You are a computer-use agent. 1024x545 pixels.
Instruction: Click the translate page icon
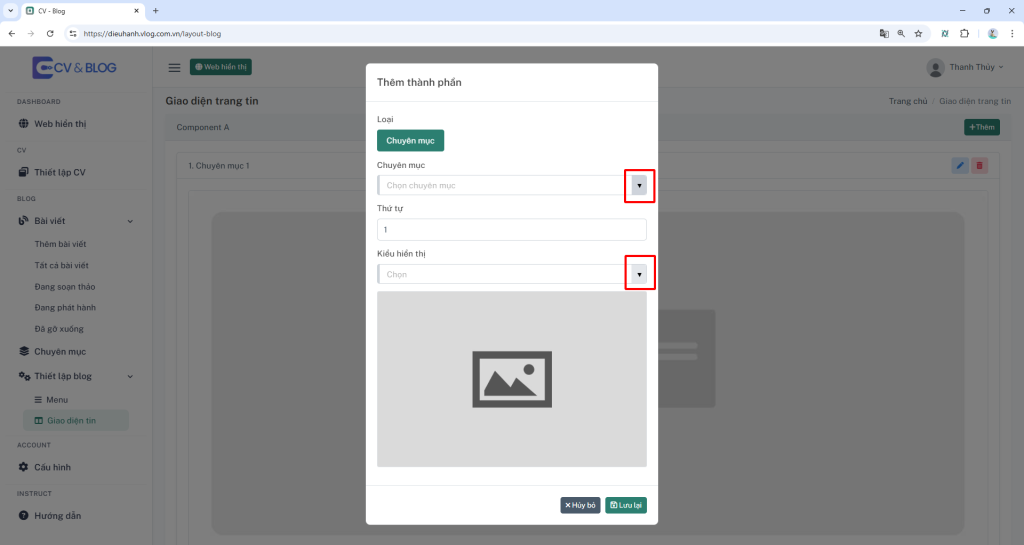884,33
